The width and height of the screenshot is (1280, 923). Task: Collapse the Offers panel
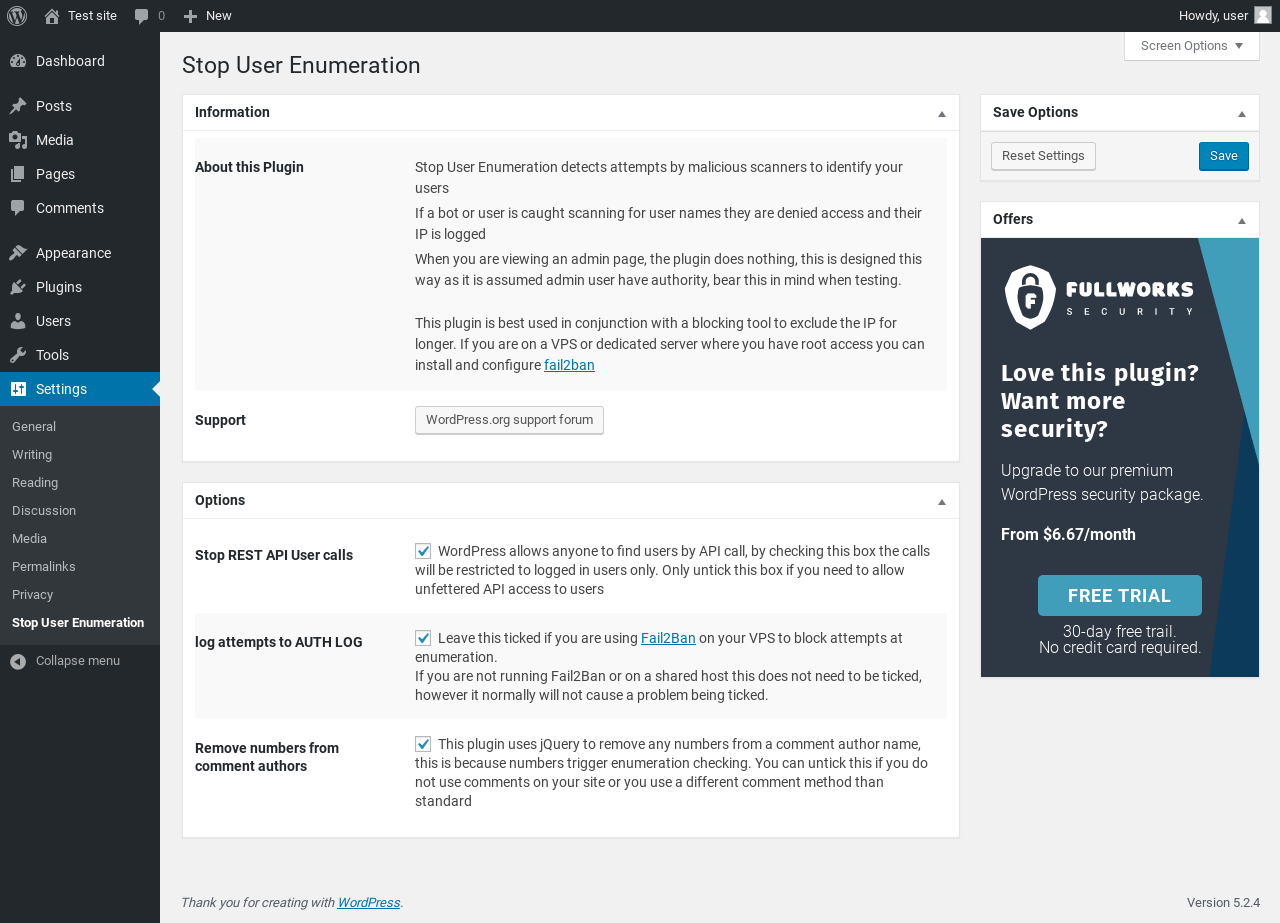pos(1242,220)
